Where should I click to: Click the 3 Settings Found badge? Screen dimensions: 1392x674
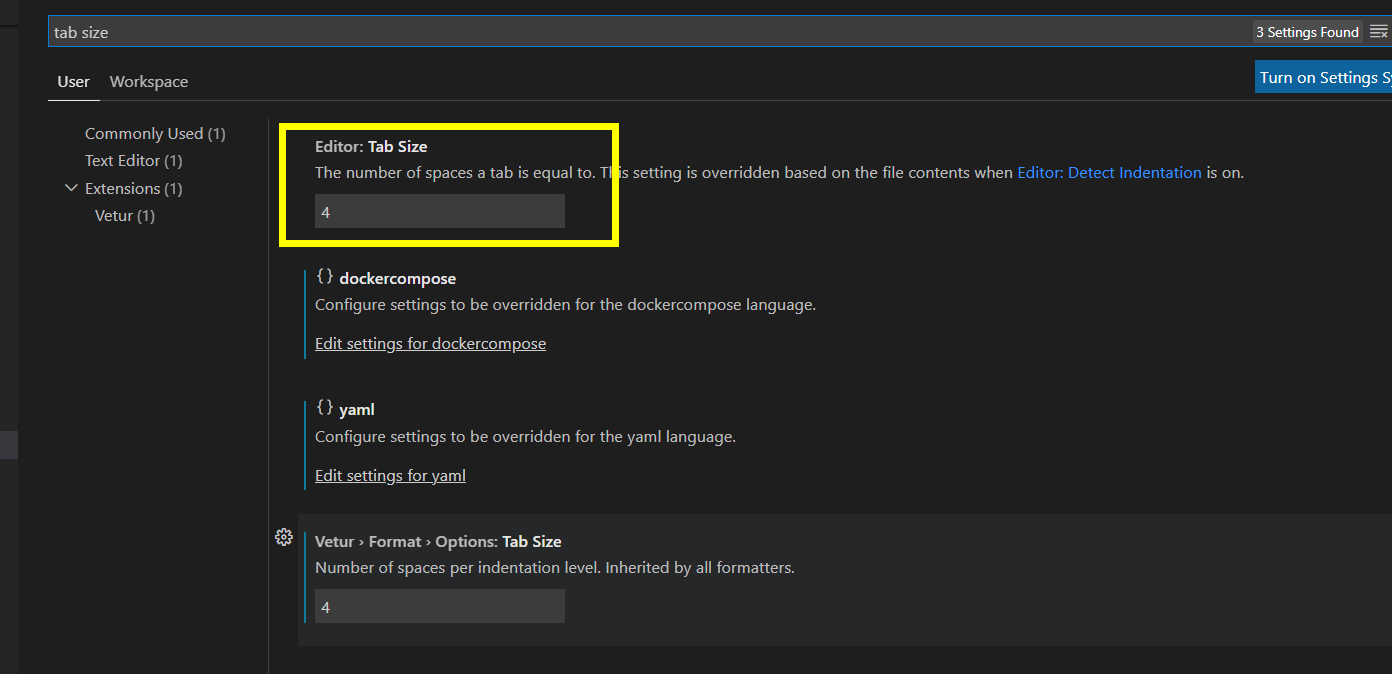point(1307,32)
